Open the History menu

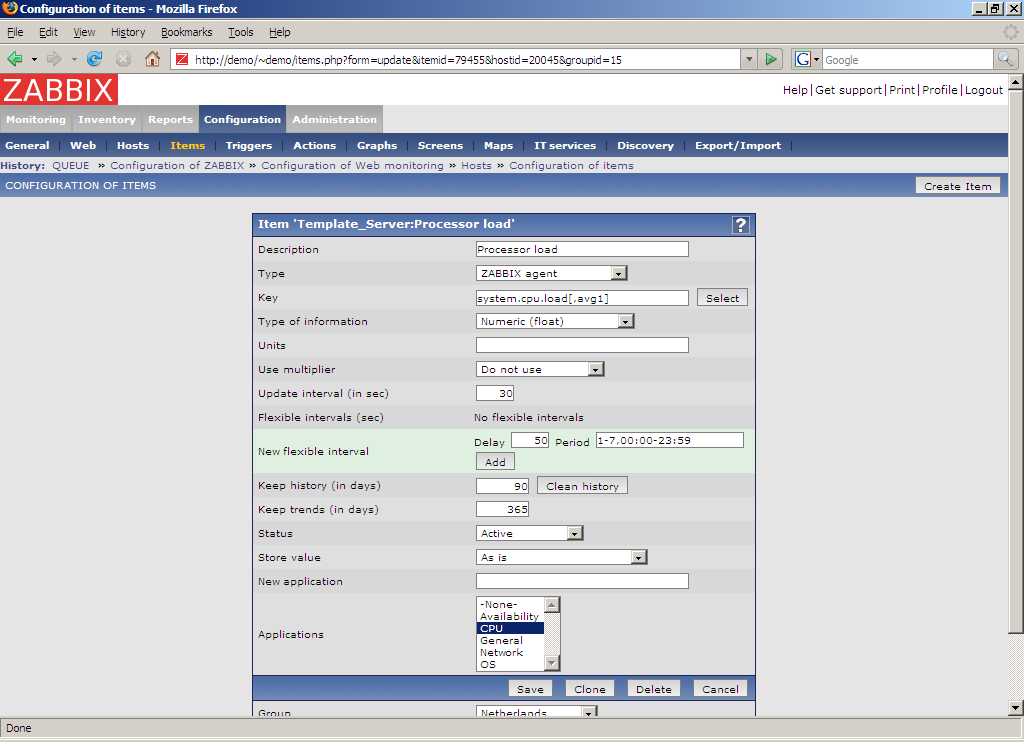coord(128,32)
